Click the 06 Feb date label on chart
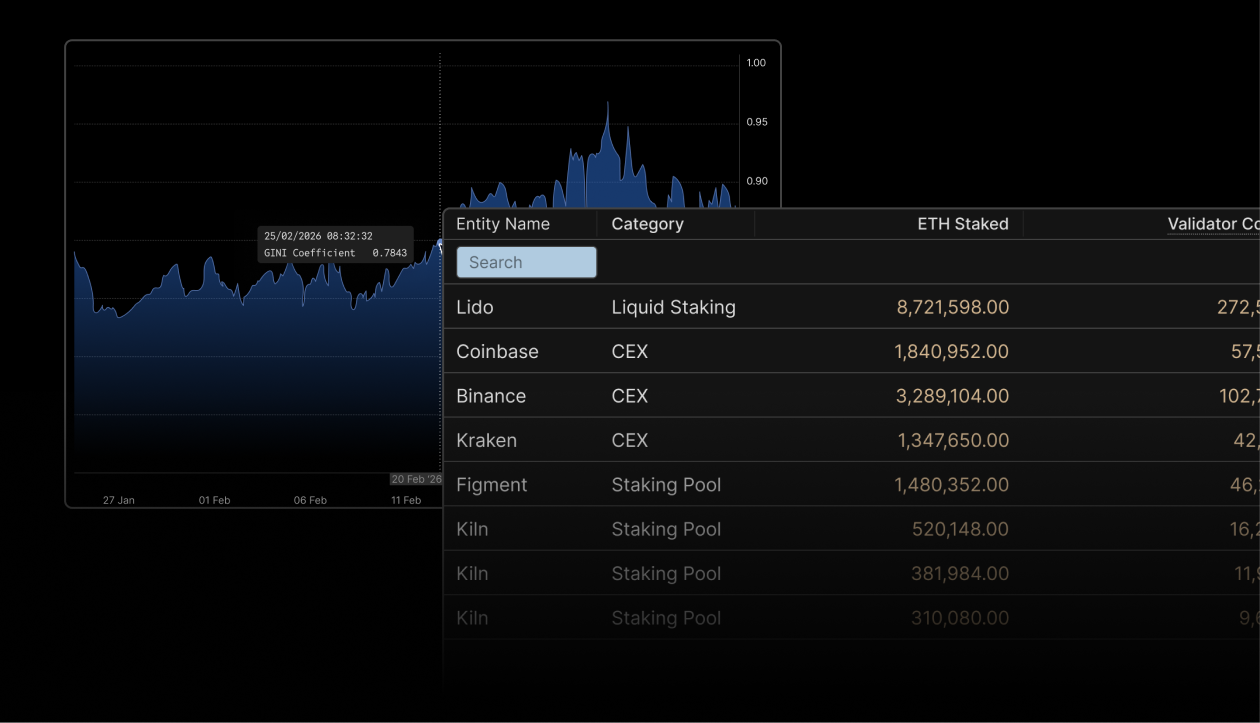 (310, 500)
